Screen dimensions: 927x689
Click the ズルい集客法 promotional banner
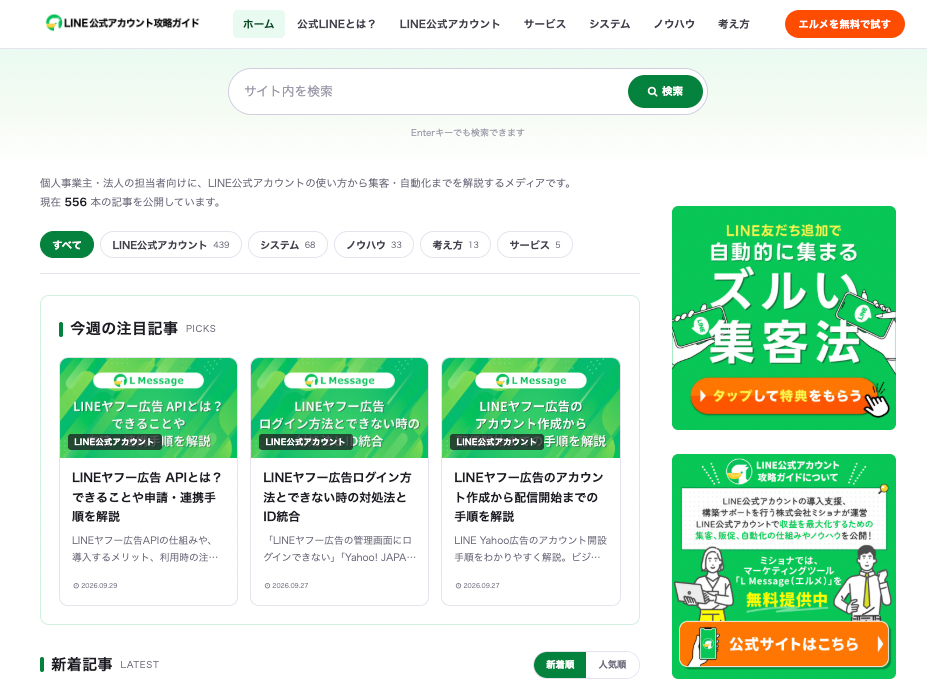pos(784,318)
